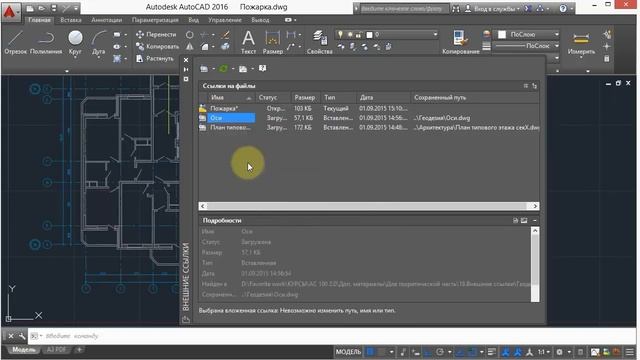Open attach file dropdown arrow in references palette
Viewport: 640px width, 360px height.
(x=213, y=69)
